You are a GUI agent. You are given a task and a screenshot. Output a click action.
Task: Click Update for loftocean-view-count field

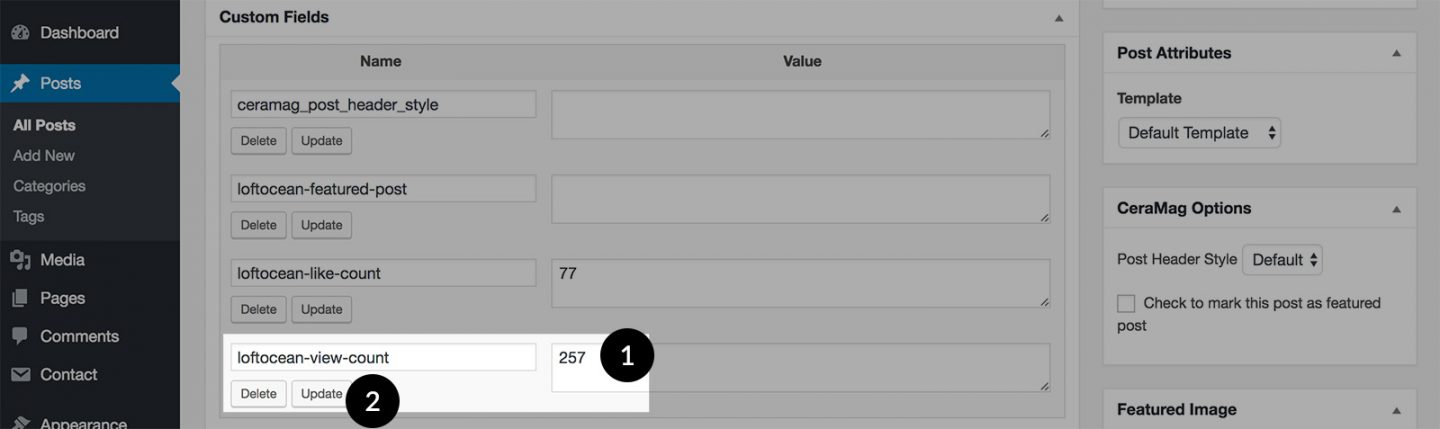[322, 394]
